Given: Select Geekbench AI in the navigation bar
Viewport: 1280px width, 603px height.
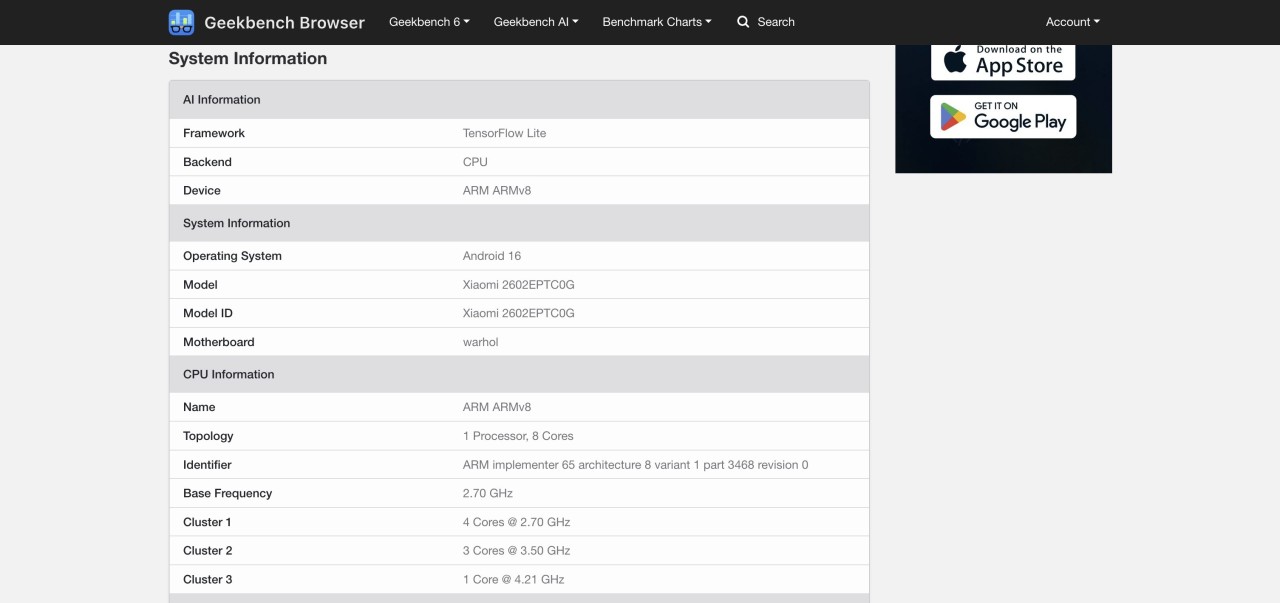Looking at the screenshot, I should click(x=535, y=21).
